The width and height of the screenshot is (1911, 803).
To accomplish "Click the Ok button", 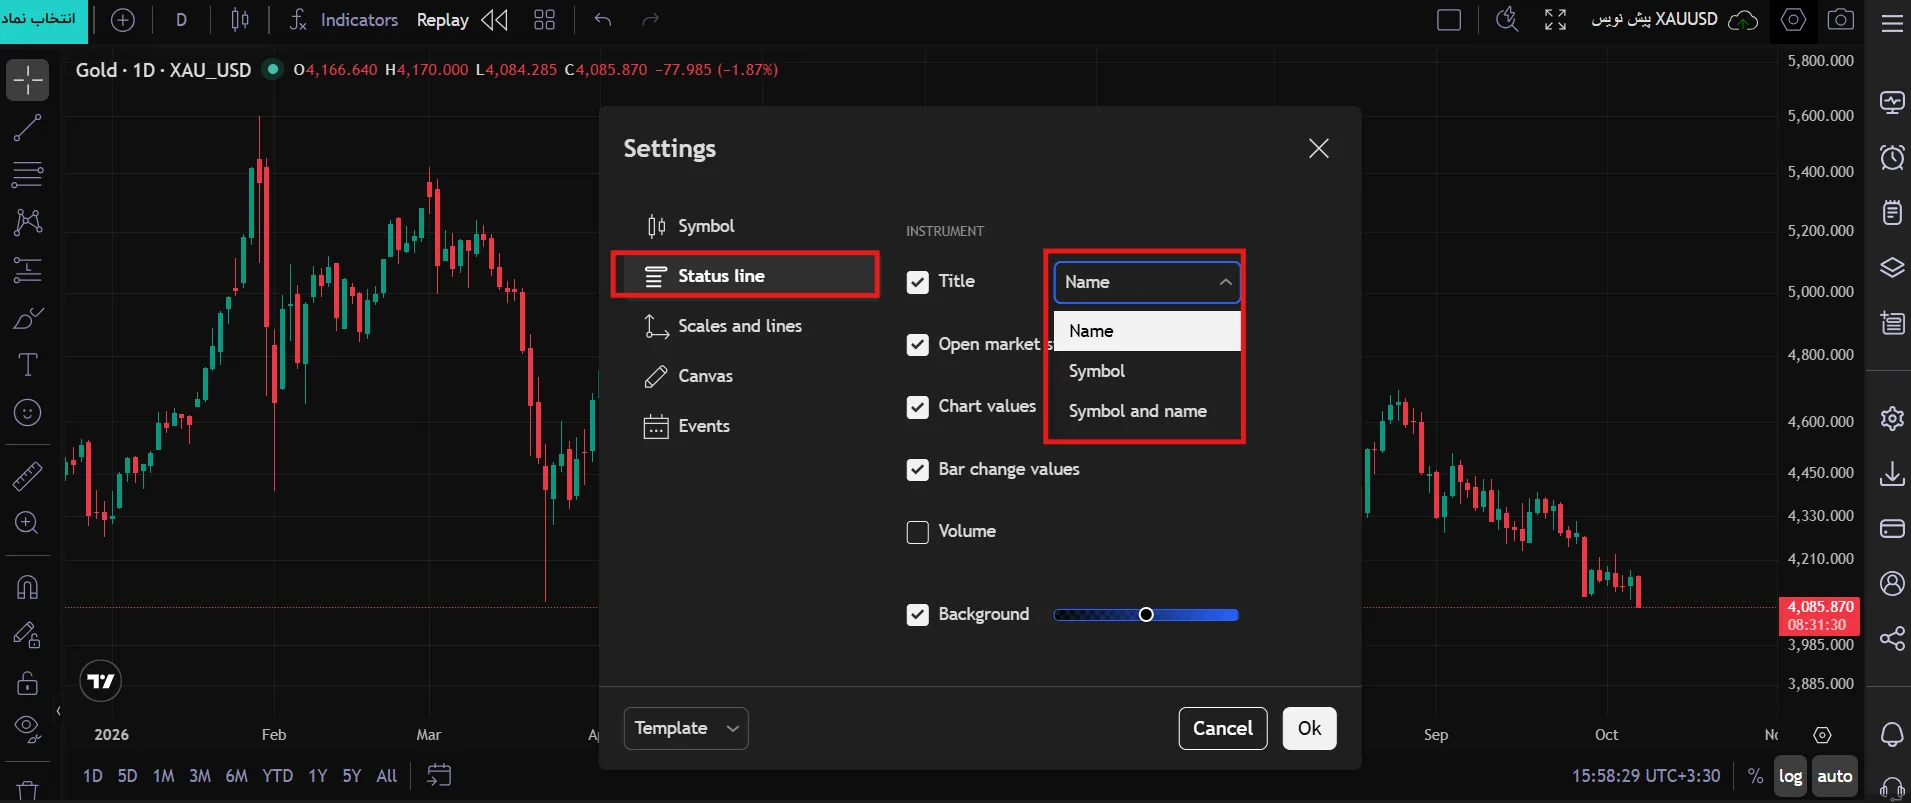I will 1309,728.
